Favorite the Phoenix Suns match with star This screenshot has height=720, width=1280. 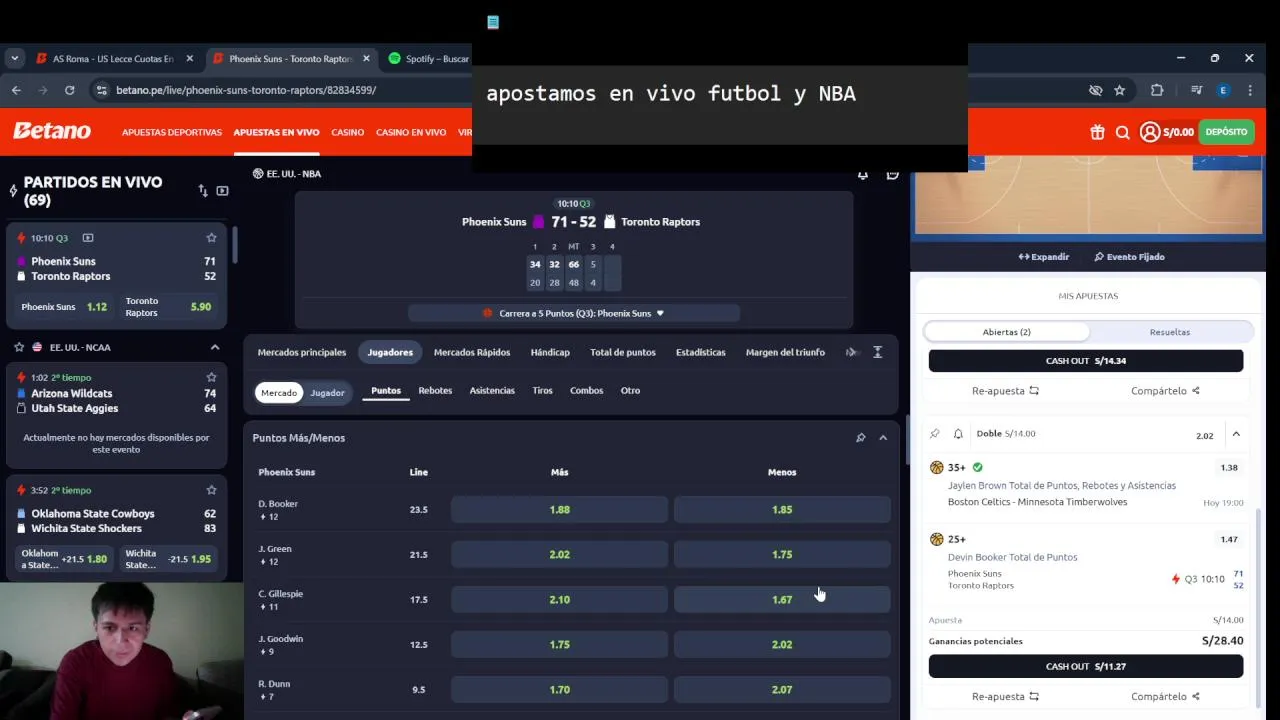[211, 238]
